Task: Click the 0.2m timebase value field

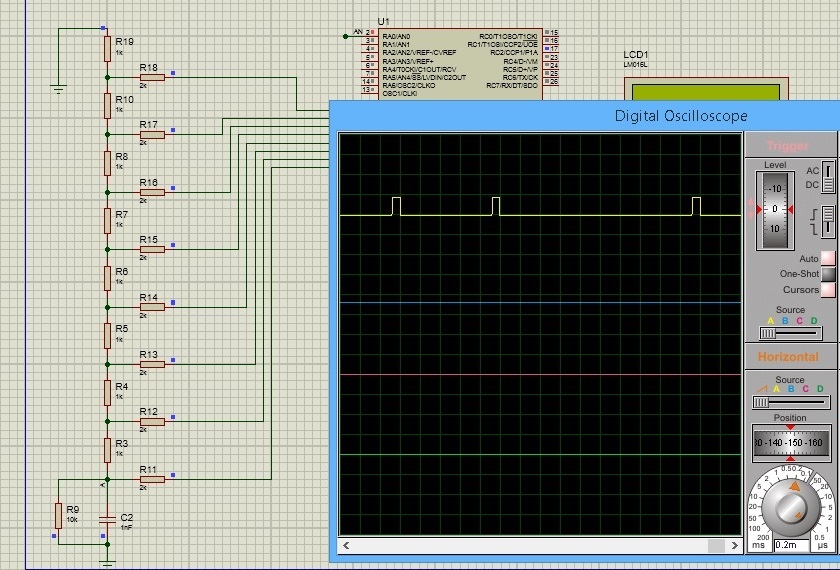Action: pyautogui.click(x=791, y=545)
